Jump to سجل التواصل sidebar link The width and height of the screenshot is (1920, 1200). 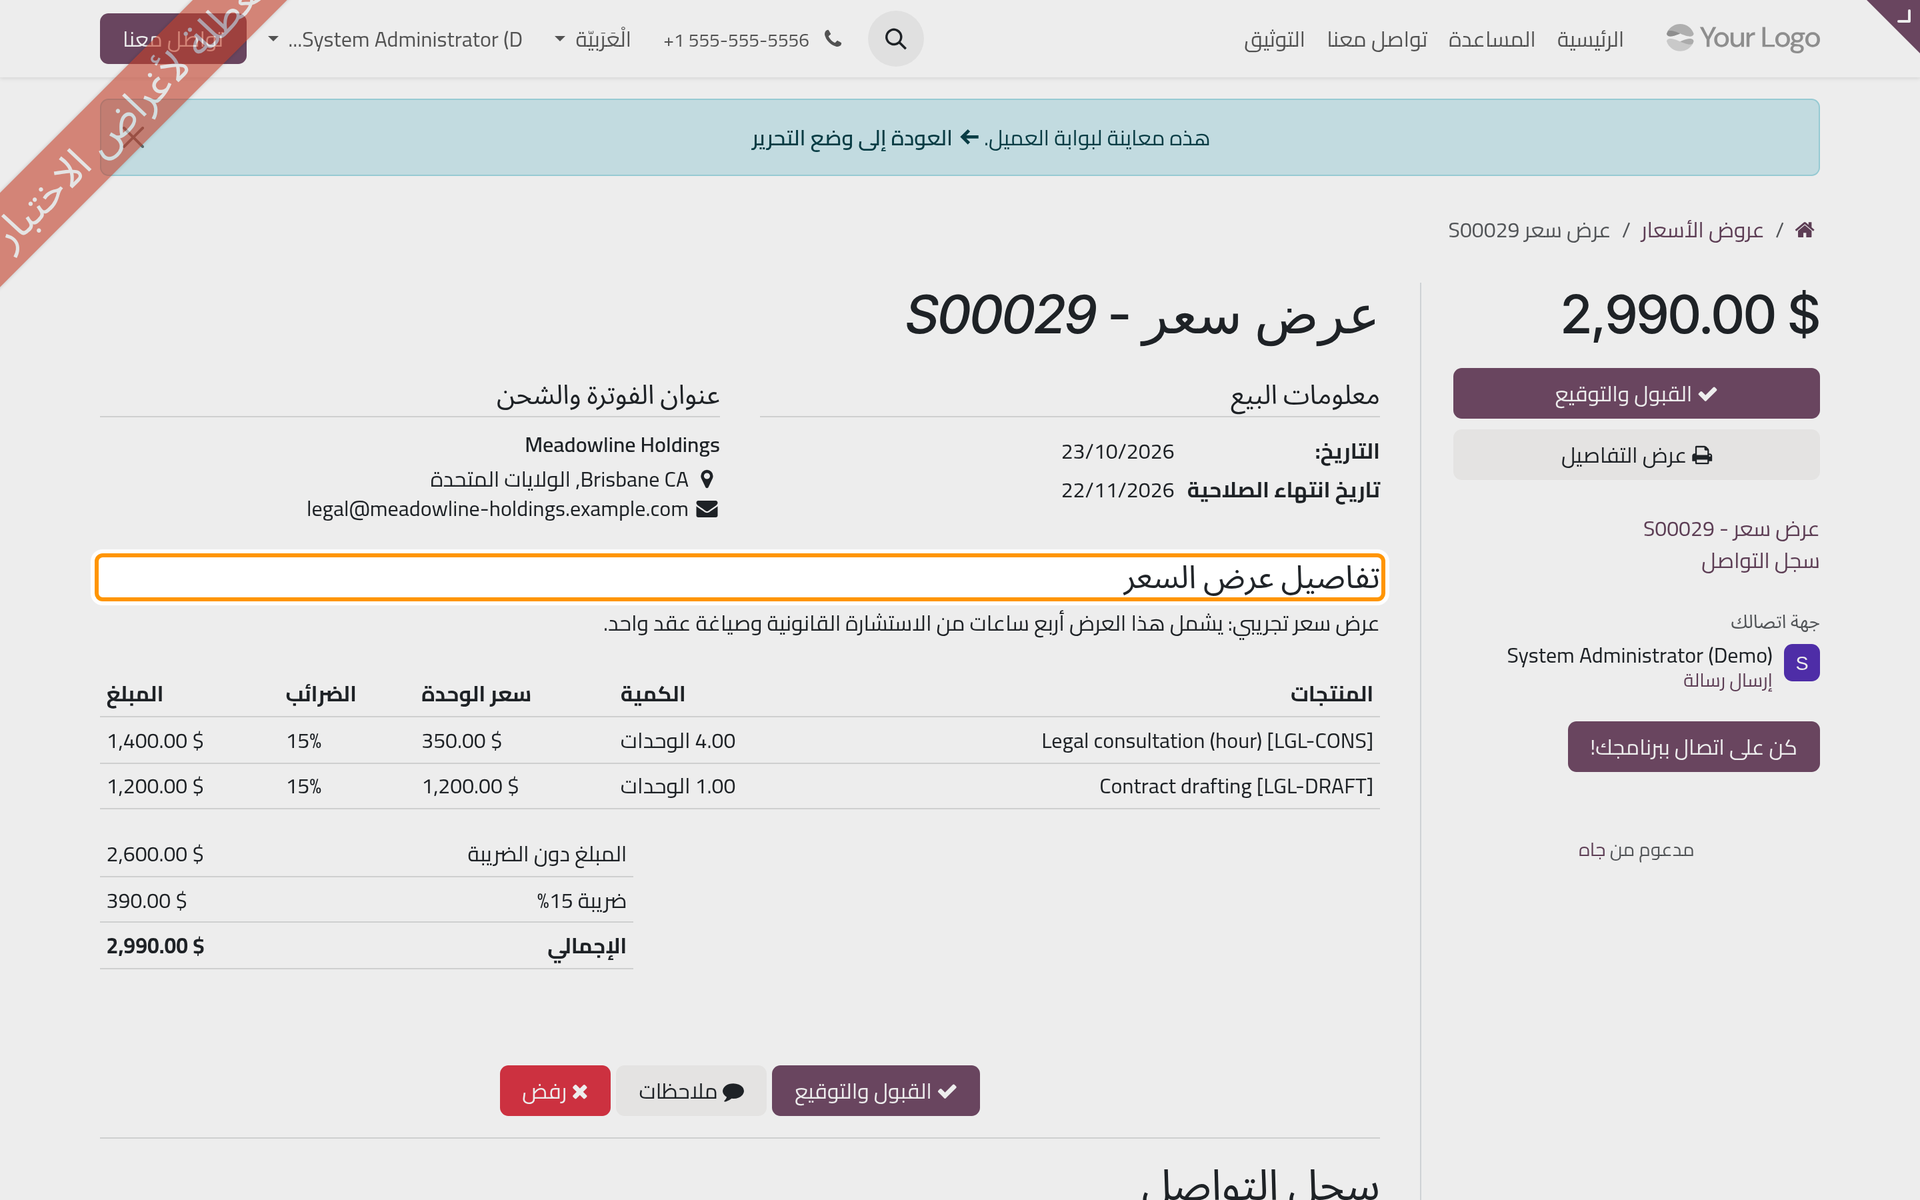(x=1759, y=561)
